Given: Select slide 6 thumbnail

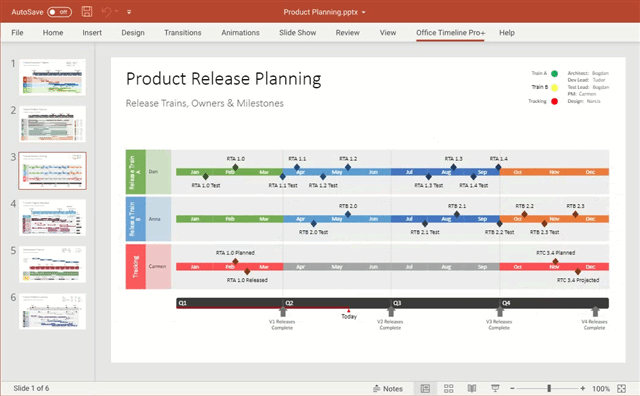Looking at the screenshot, I should [x=52, y=311].
